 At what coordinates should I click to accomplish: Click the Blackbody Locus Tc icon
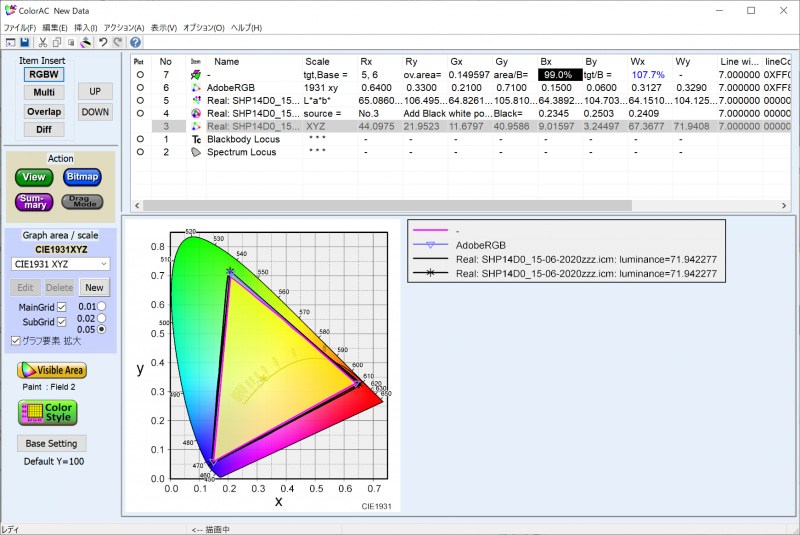click(195, 139)
